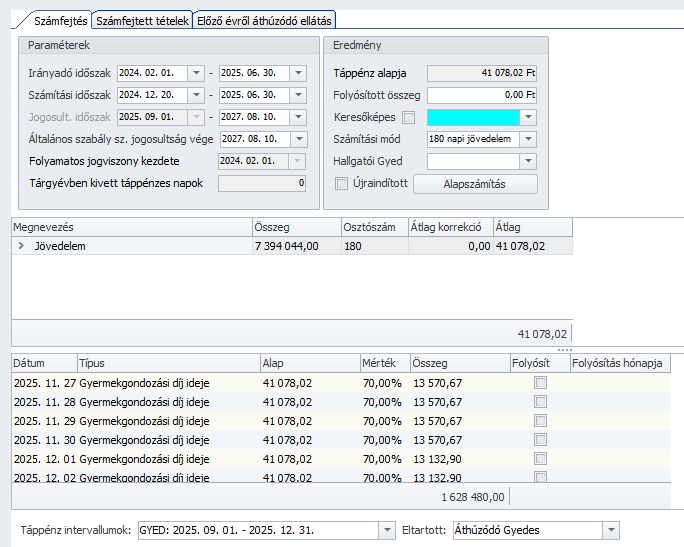
Task: Expand the Jövedelem row
Action: click(x=21, y=245)
